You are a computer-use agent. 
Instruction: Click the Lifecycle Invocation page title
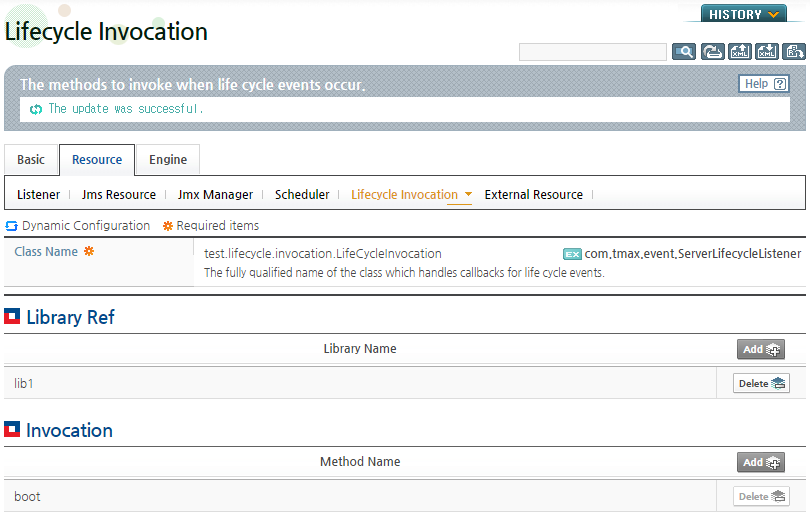tap(106, 32)
